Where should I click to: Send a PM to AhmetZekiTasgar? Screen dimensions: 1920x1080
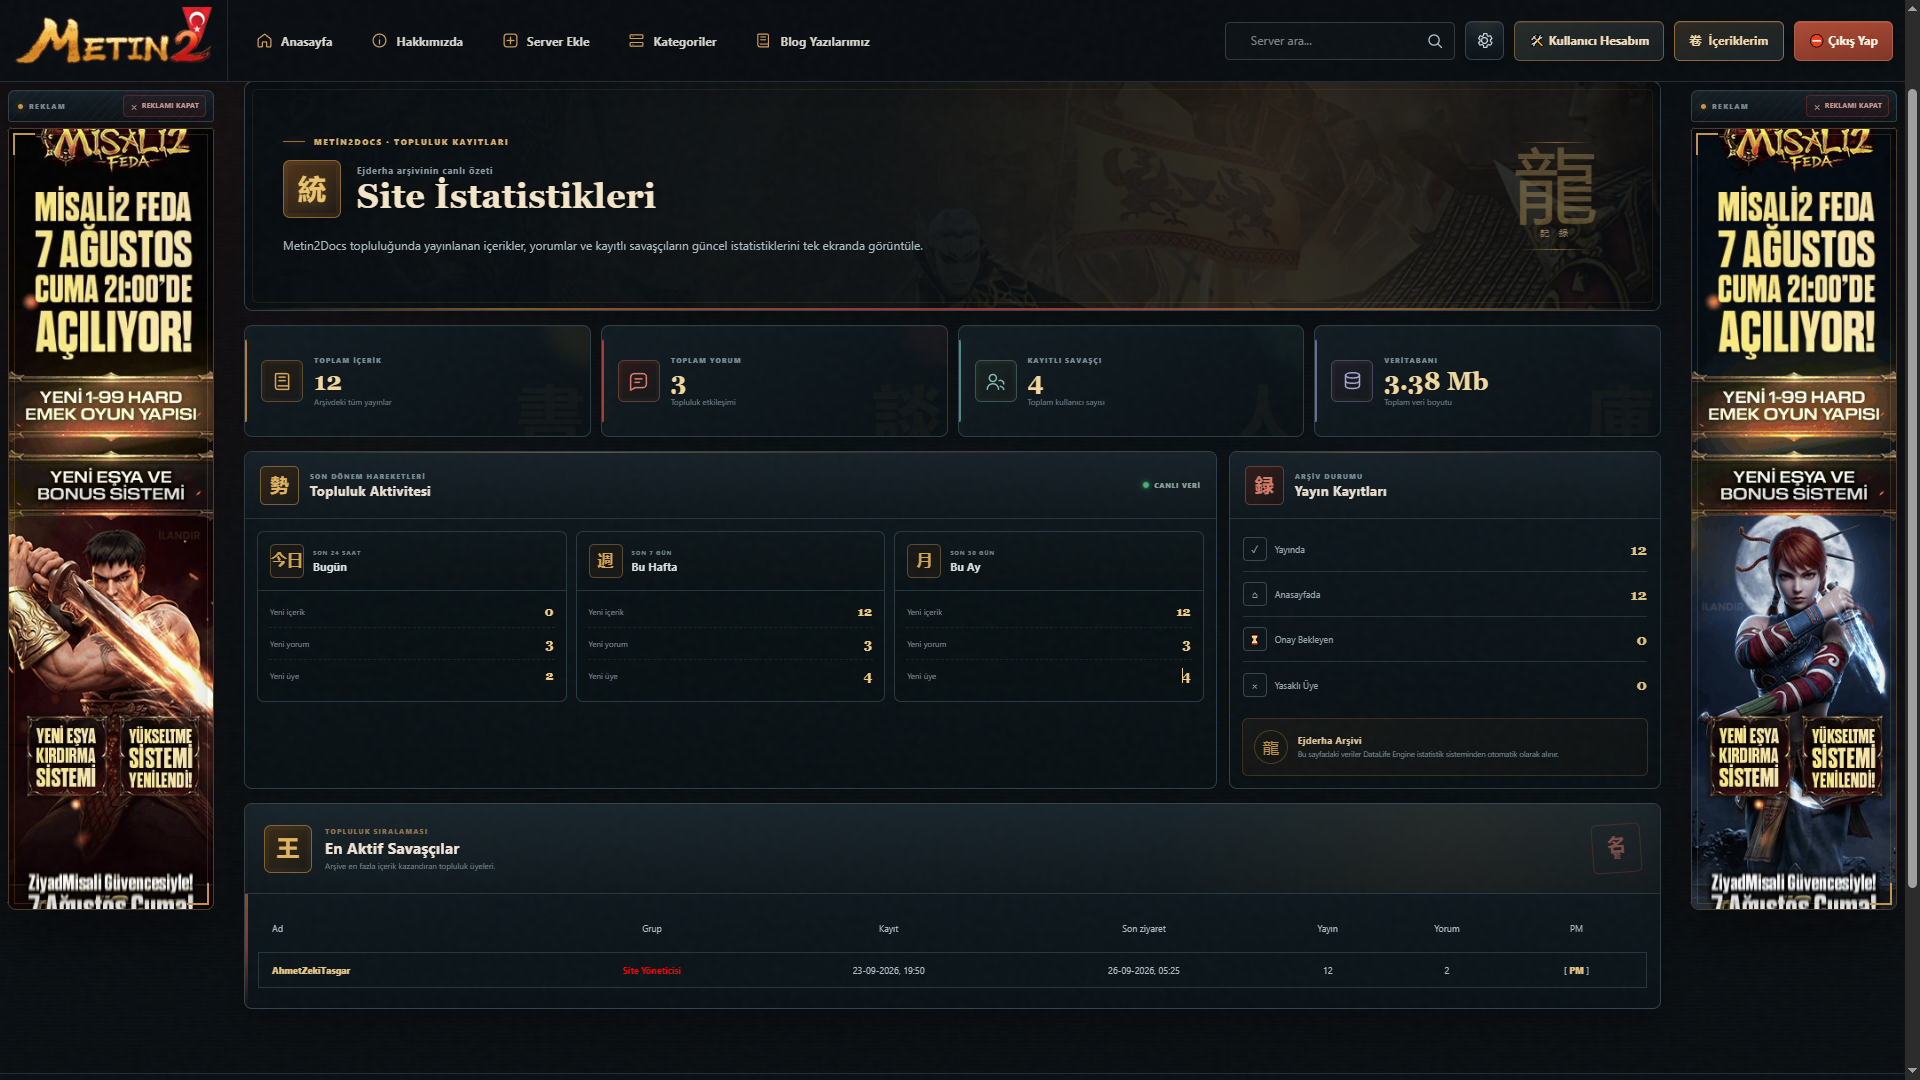pyautogui.click(x=1576, y=971)
